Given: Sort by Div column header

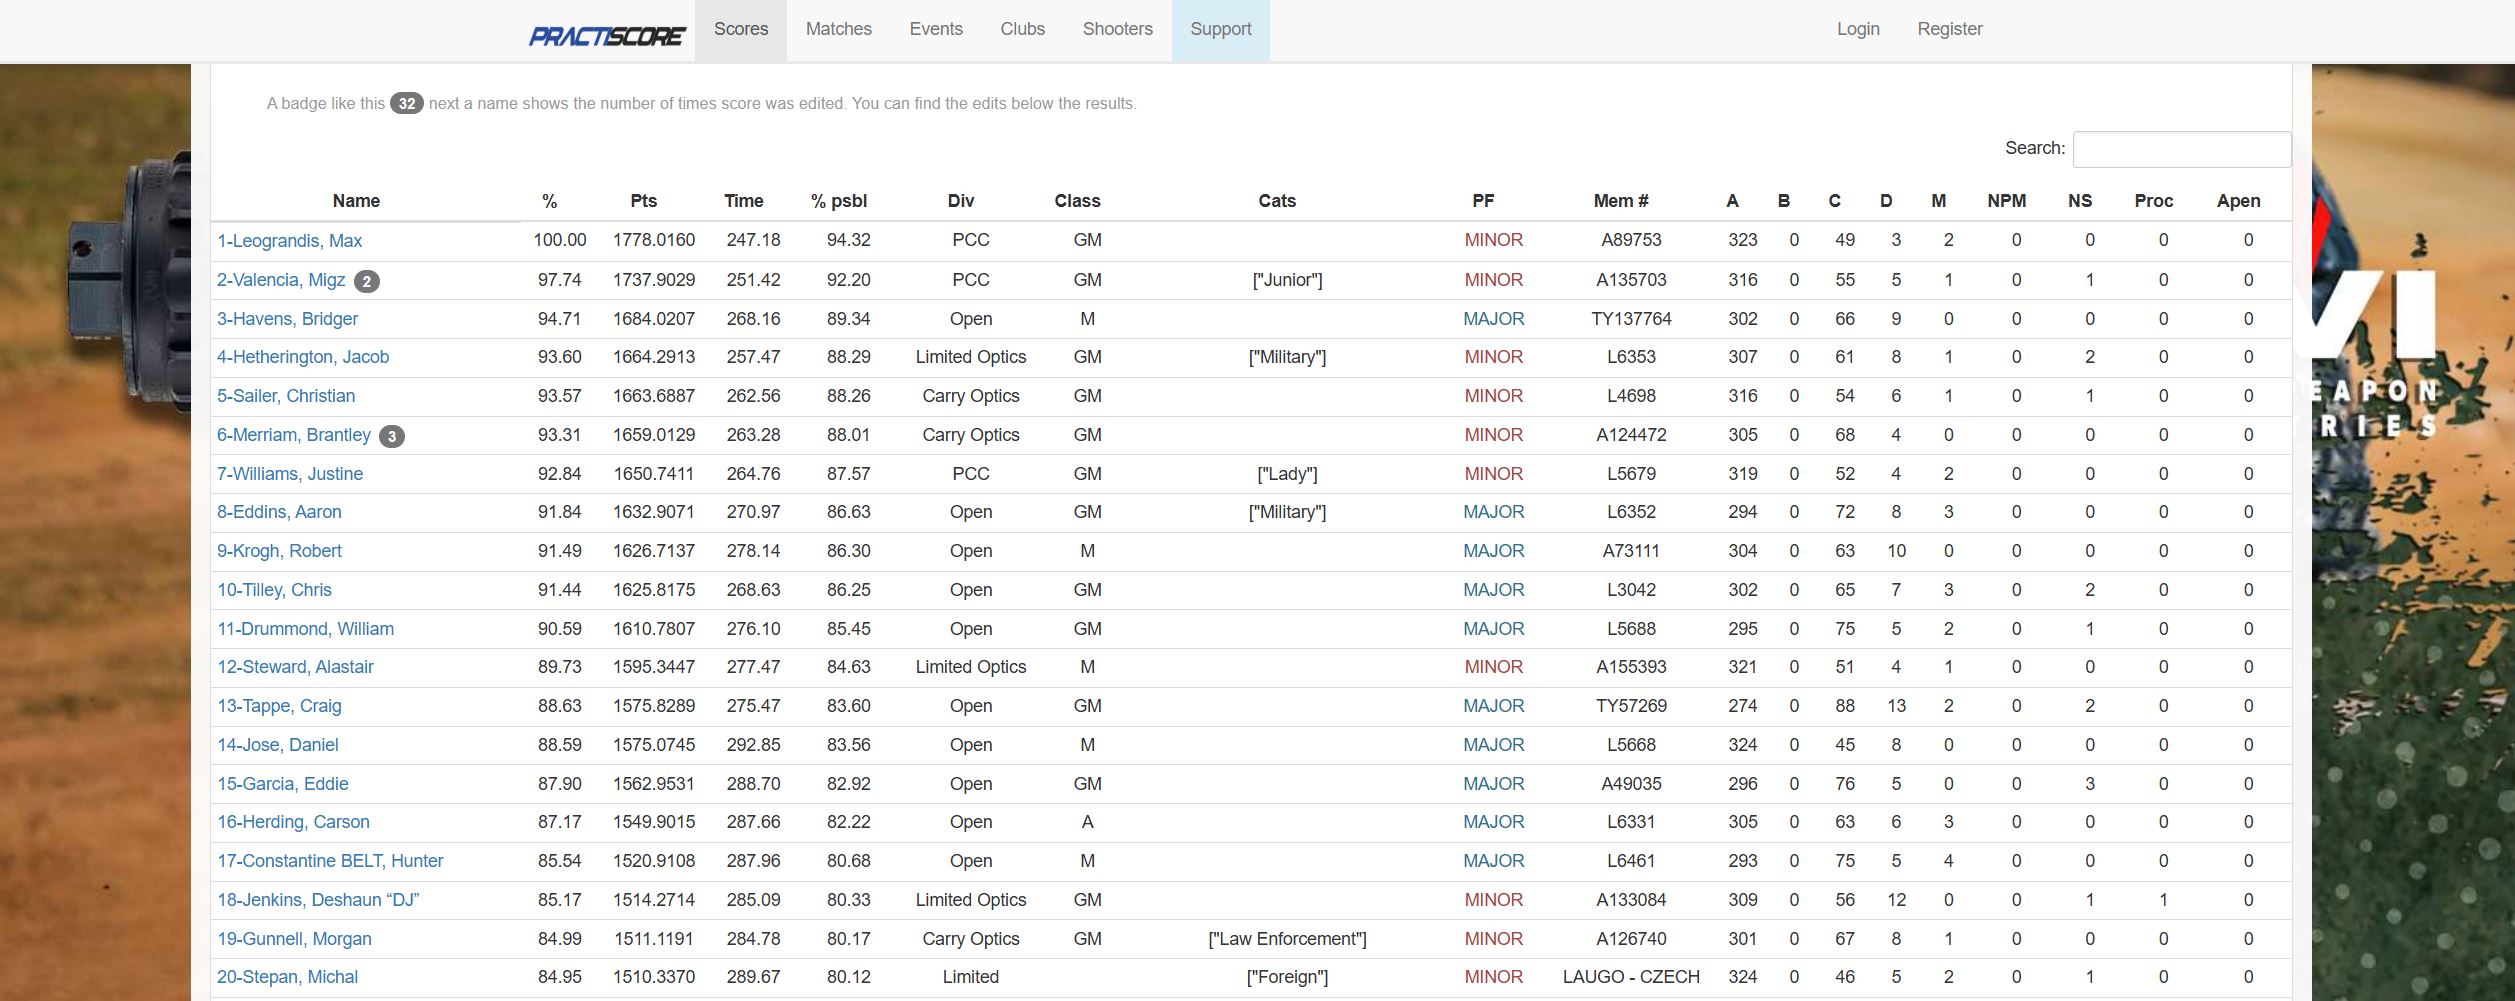Looking at the screenshot, I should (961, 201).
